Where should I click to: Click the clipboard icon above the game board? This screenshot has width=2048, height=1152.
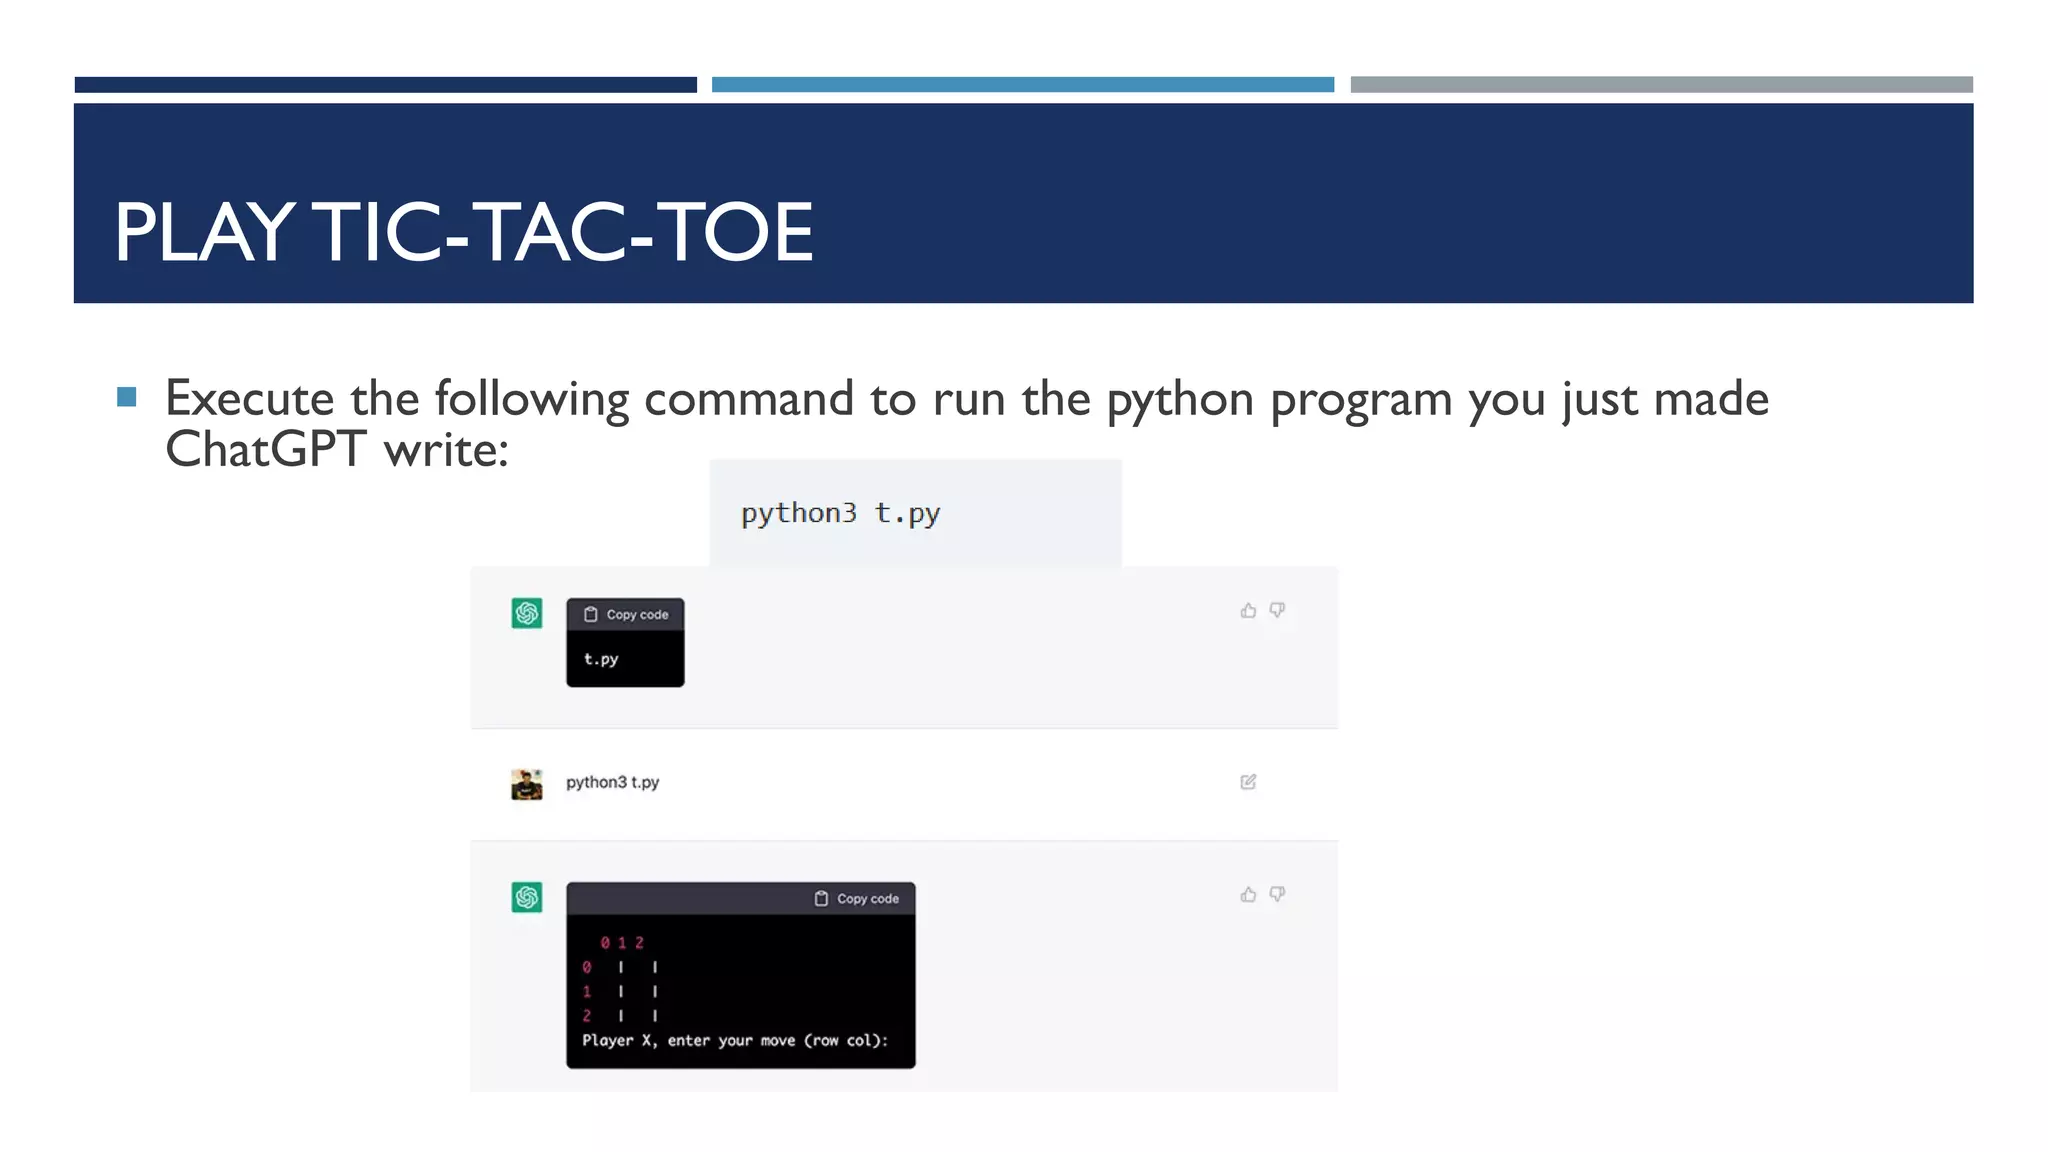(821, 899)
